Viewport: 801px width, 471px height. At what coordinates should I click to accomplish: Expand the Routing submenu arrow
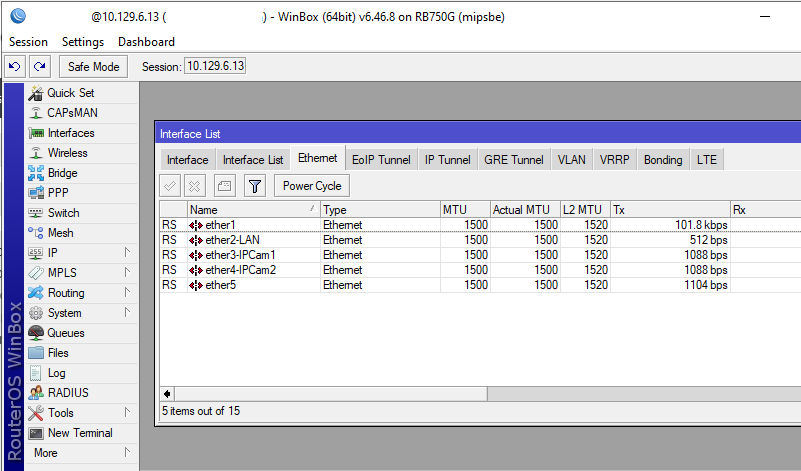[127, 292]
